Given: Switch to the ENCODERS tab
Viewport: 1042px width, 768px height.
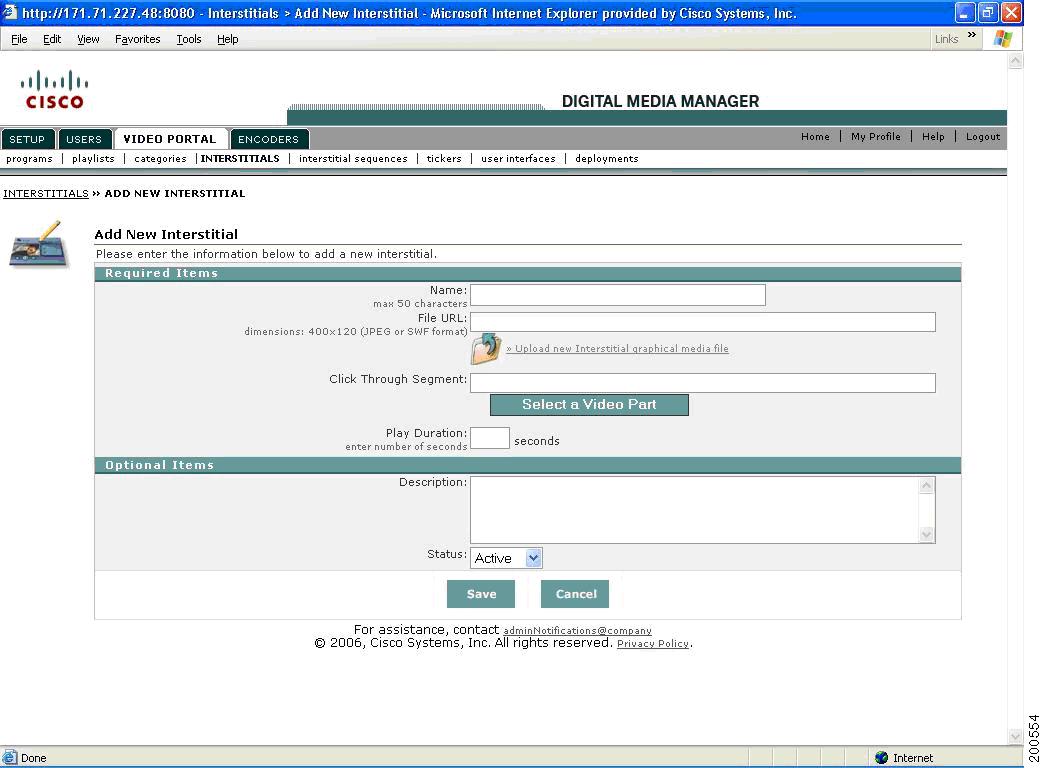Looking at the screenshot, I should point(268,139).
